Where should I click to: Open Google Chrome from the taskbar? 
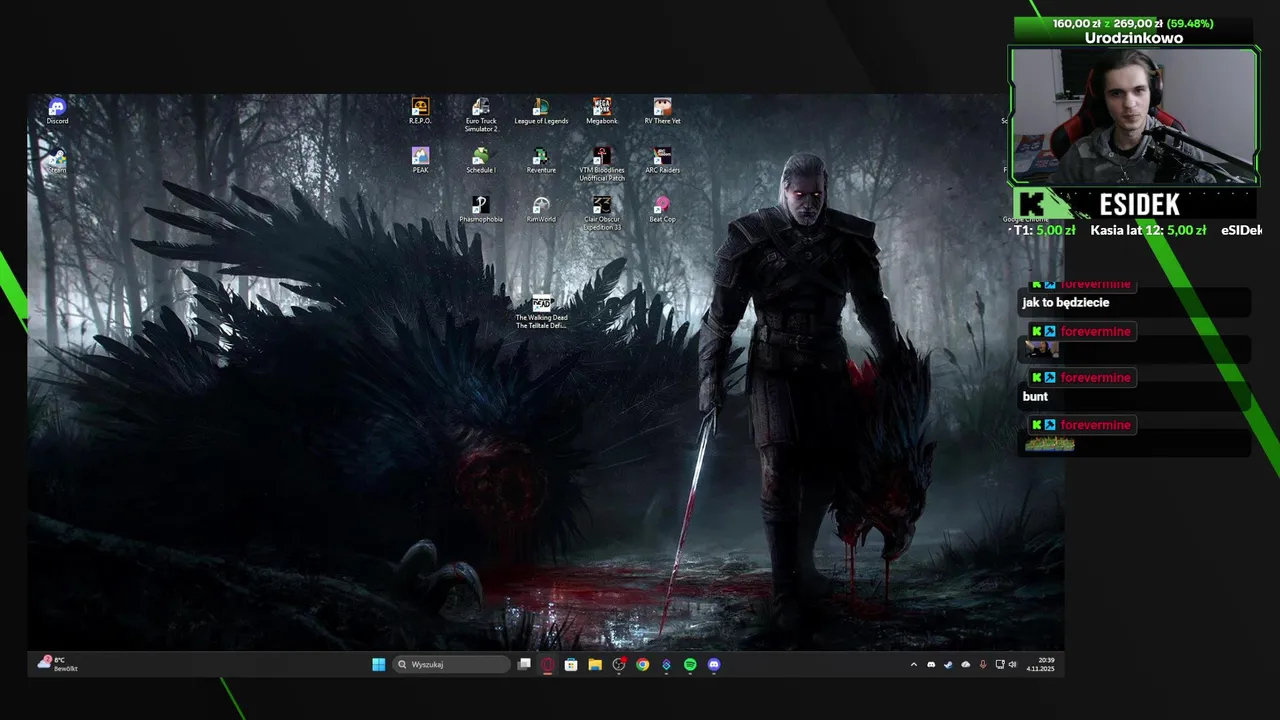click(643, 664)
